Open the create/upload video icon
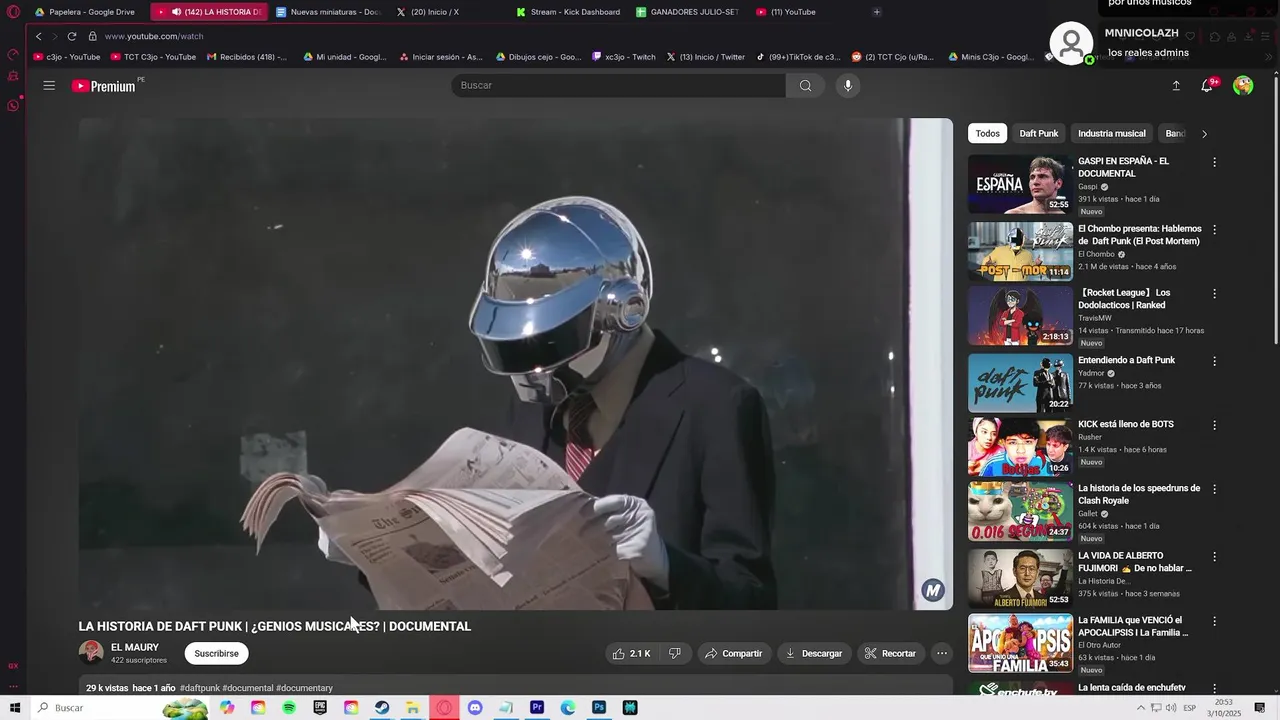Viewport: 1280px width, 720px height. [1176, 86]
